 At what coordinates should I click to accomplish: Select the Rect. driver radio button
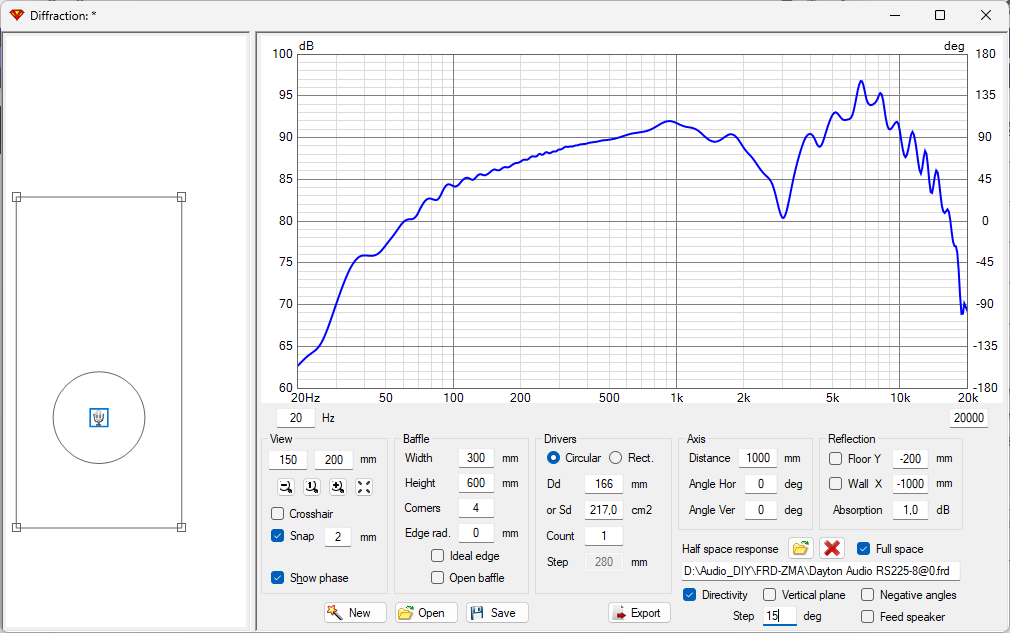tap(616, 457)
